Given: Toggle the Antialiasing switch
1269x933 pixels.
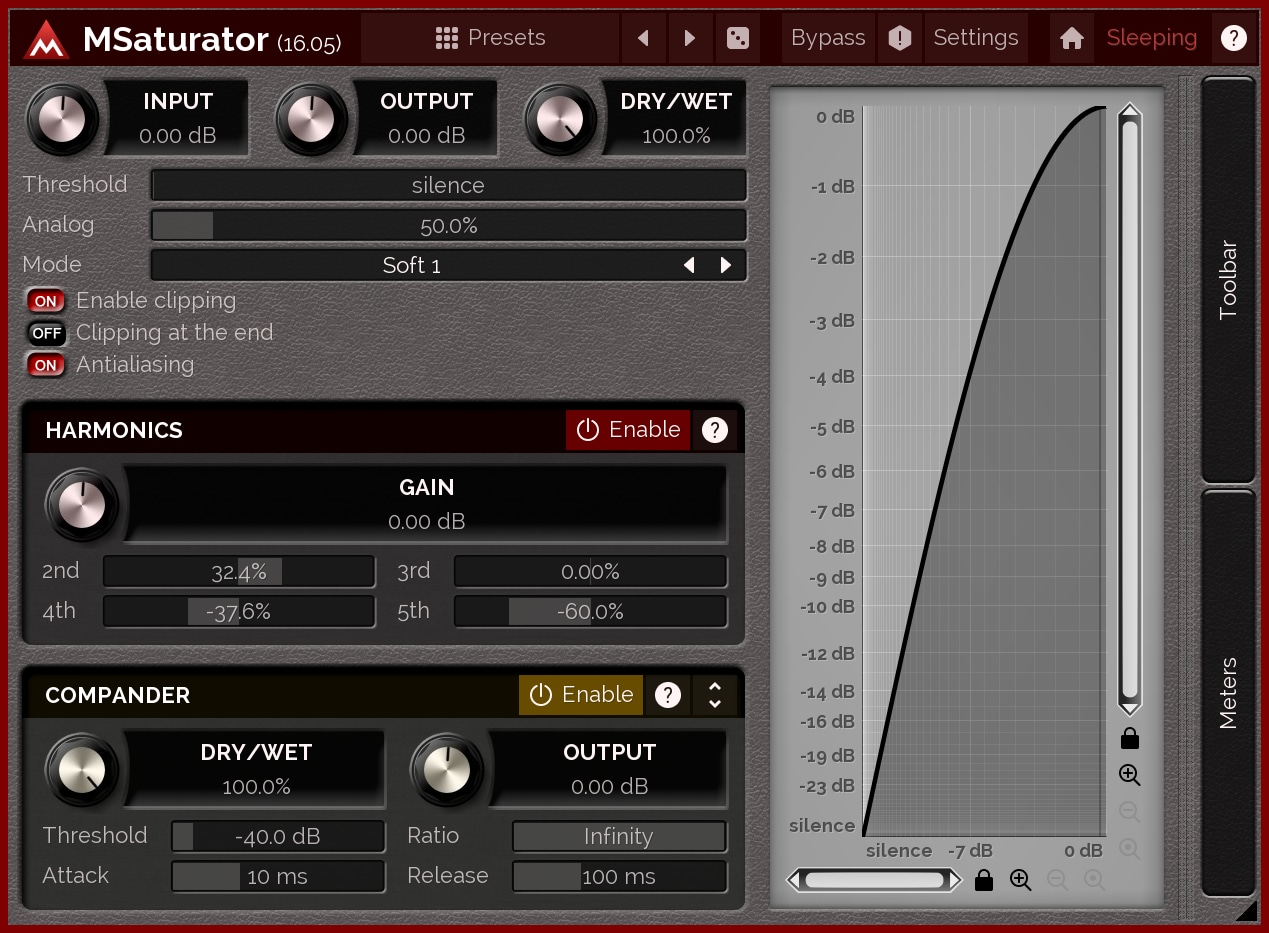Looking at the screenshot, I should (x=46, y=365).
